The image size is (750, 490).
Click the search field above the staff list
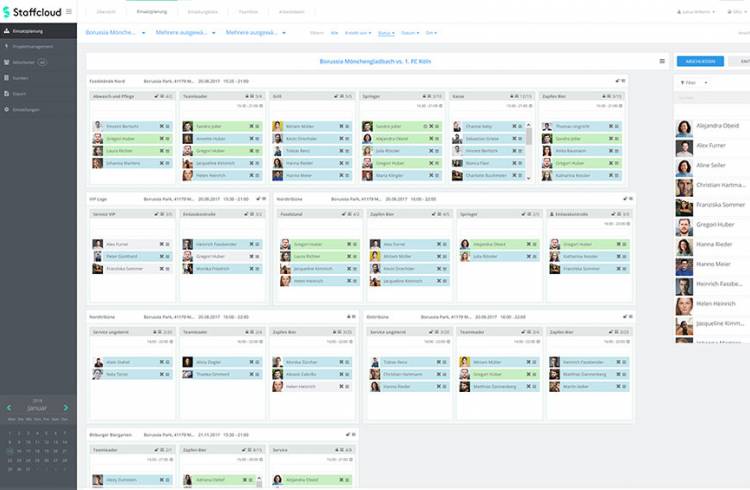pyautogui.click(x=713, y=98)
